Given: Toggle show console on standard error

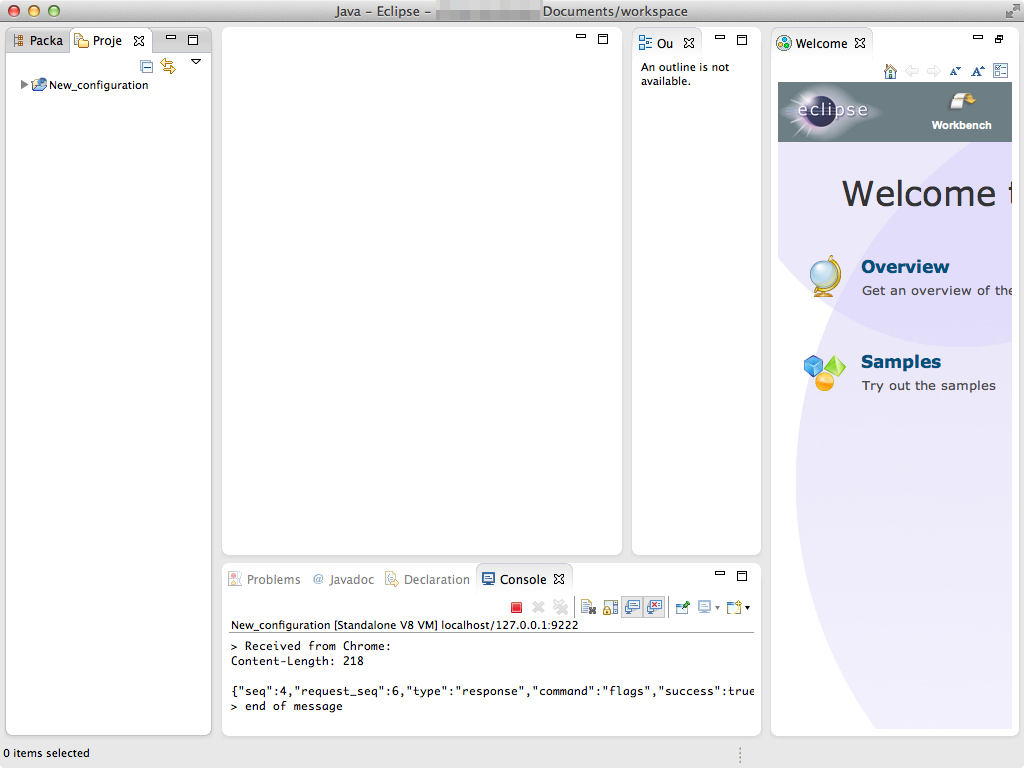Looking at the screenshot, I should tap(654, 607).
